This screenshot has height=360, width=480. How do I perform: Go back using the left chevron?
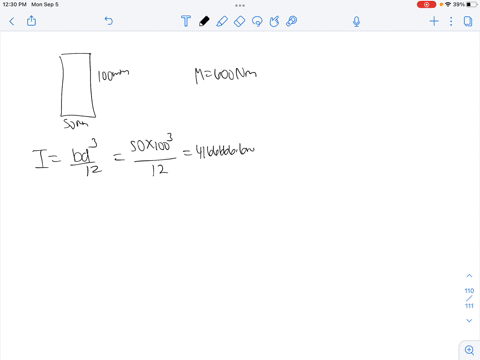pos(12,22)
